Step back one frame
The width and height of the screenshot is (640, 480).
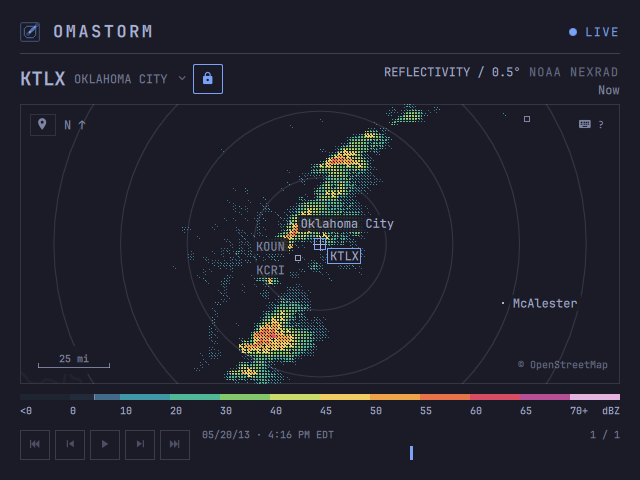(x=70, y=444)
